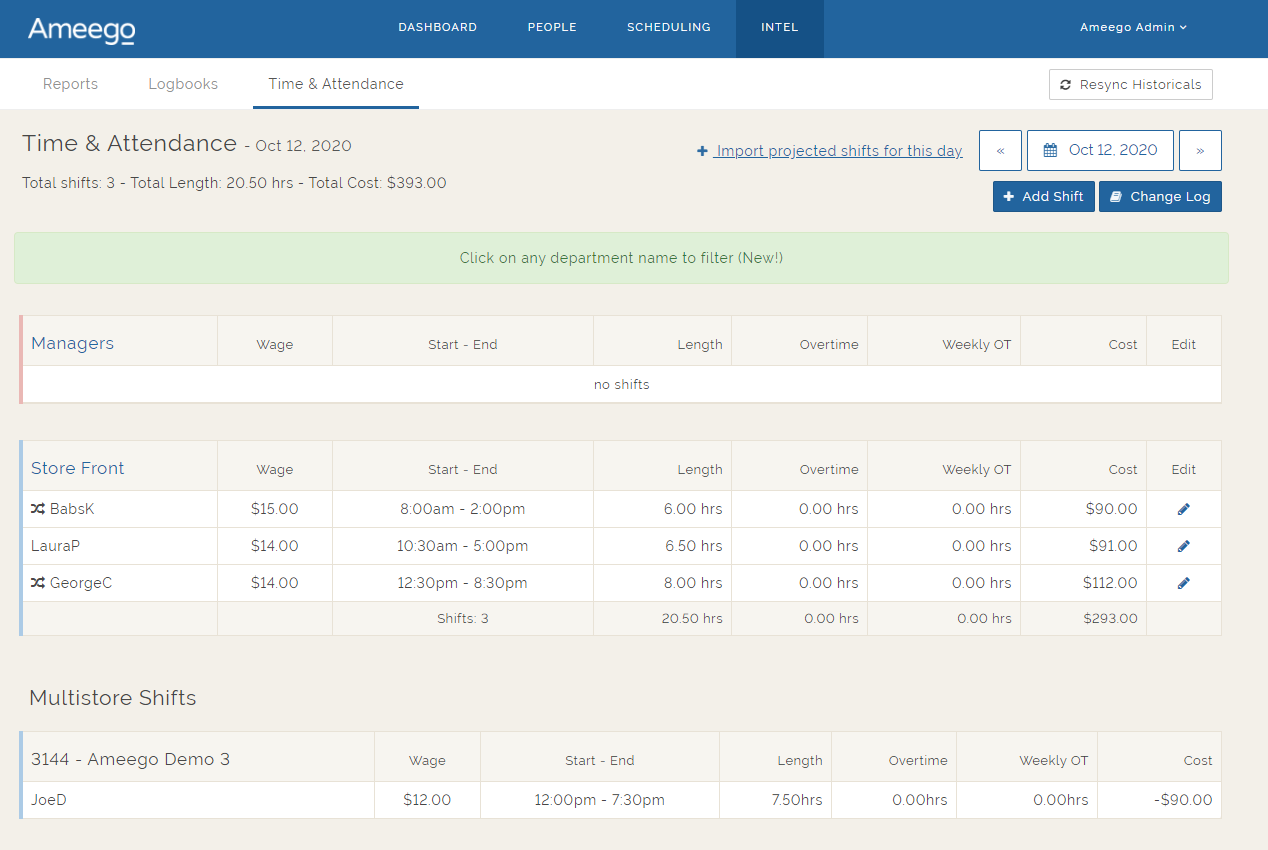
Task: Click the Ameego logo
Action: (81, 29)
